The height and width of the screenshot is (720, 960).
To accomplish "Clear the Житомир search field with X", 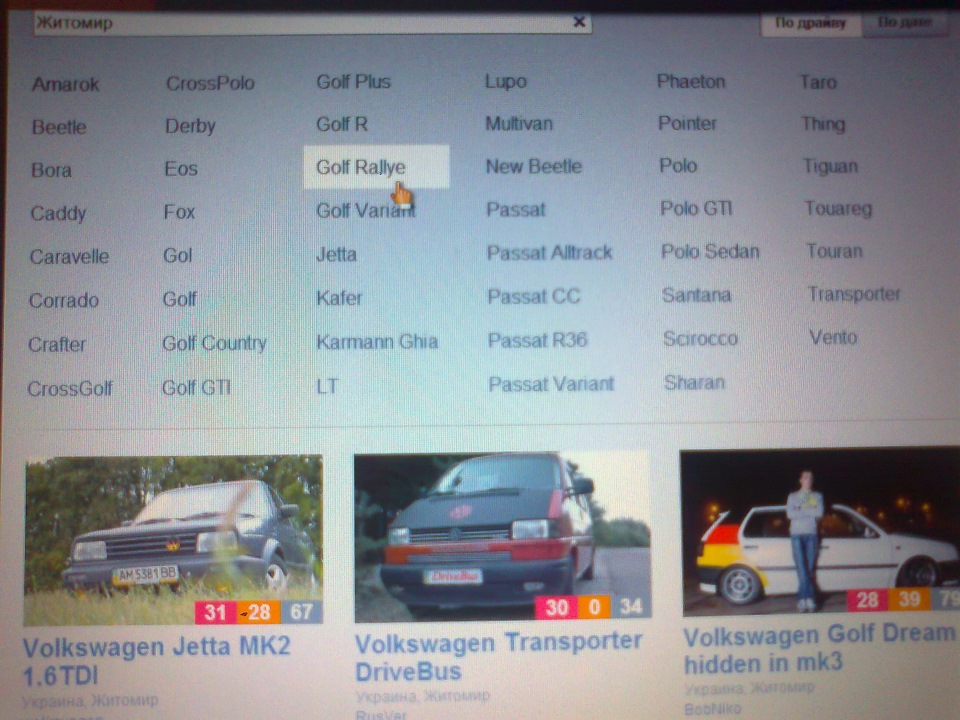I will coord(579,22).
